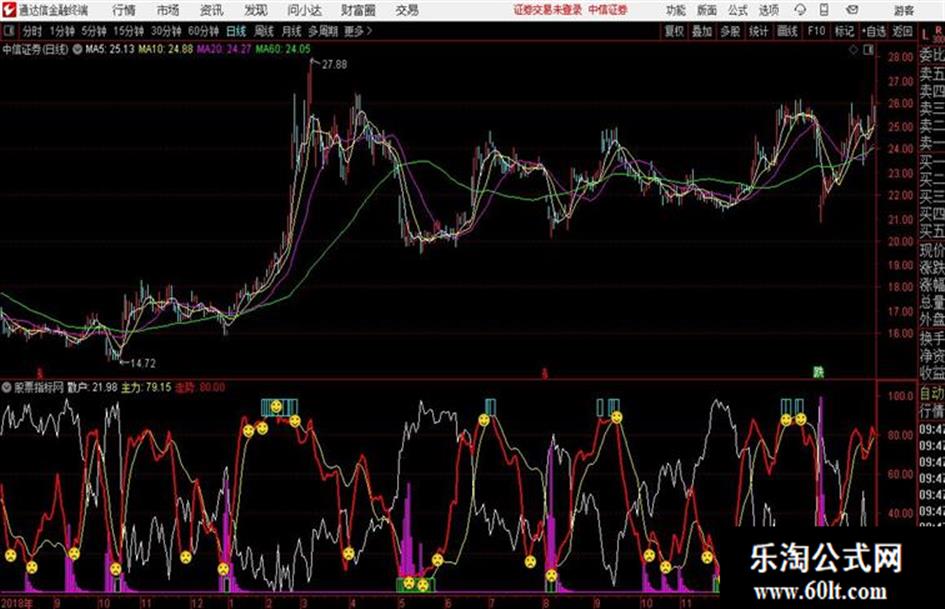
Task: Open the 交易 menu
Action: [407, 10]
